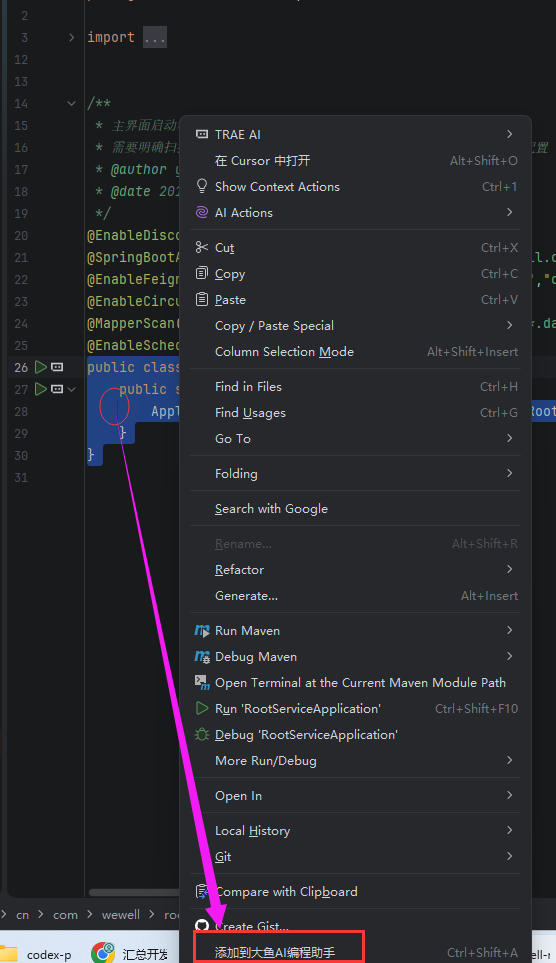Click the scissors Cut icon
Image resolution: width=556 pixels, height=963 pixels.
pyautogui.click(x=202, y=247)
